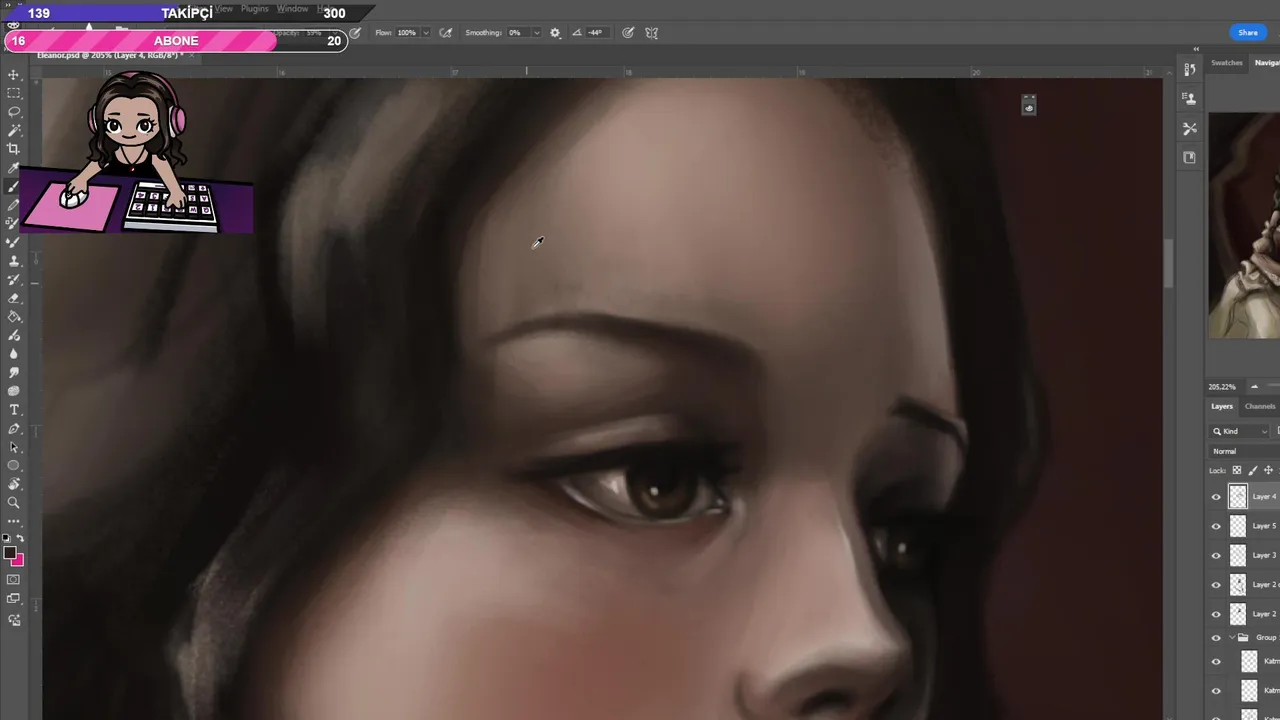Switch to the Swatches tab
This screenshot has height=720, width=1280.
click(1227, 63)
